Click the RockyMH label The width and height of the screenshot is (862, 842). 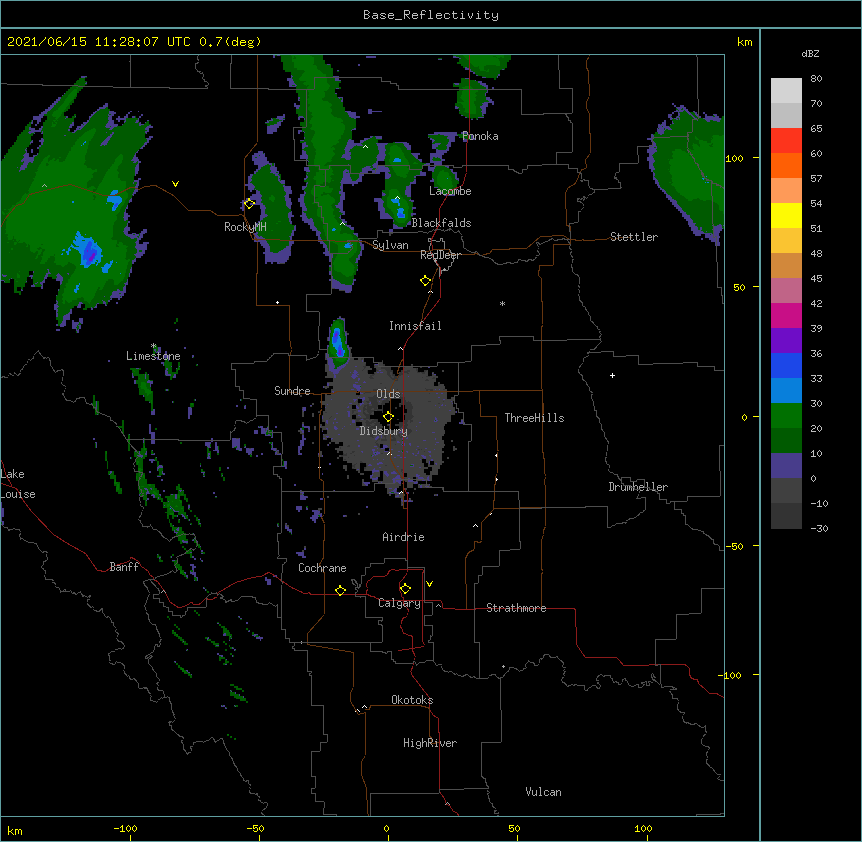(x=245, y=227)
